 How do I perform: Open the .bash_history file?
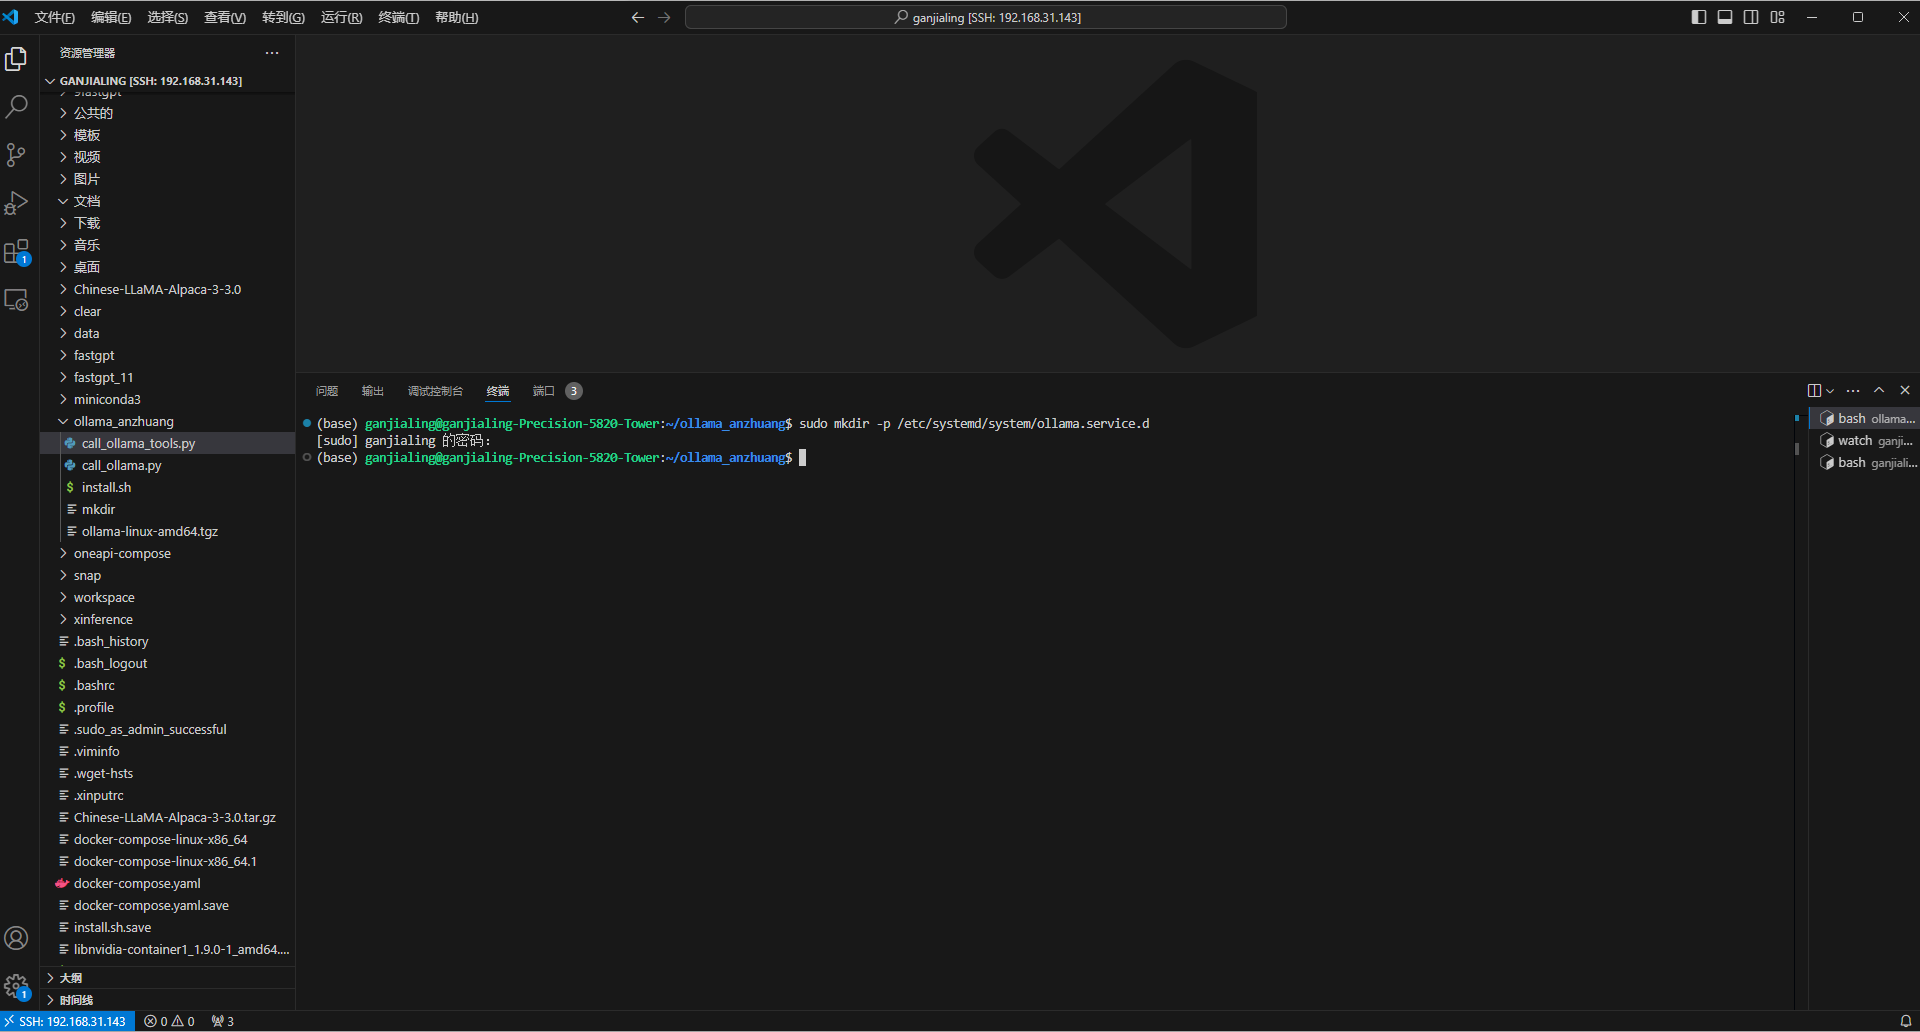(x=167, y=641)
